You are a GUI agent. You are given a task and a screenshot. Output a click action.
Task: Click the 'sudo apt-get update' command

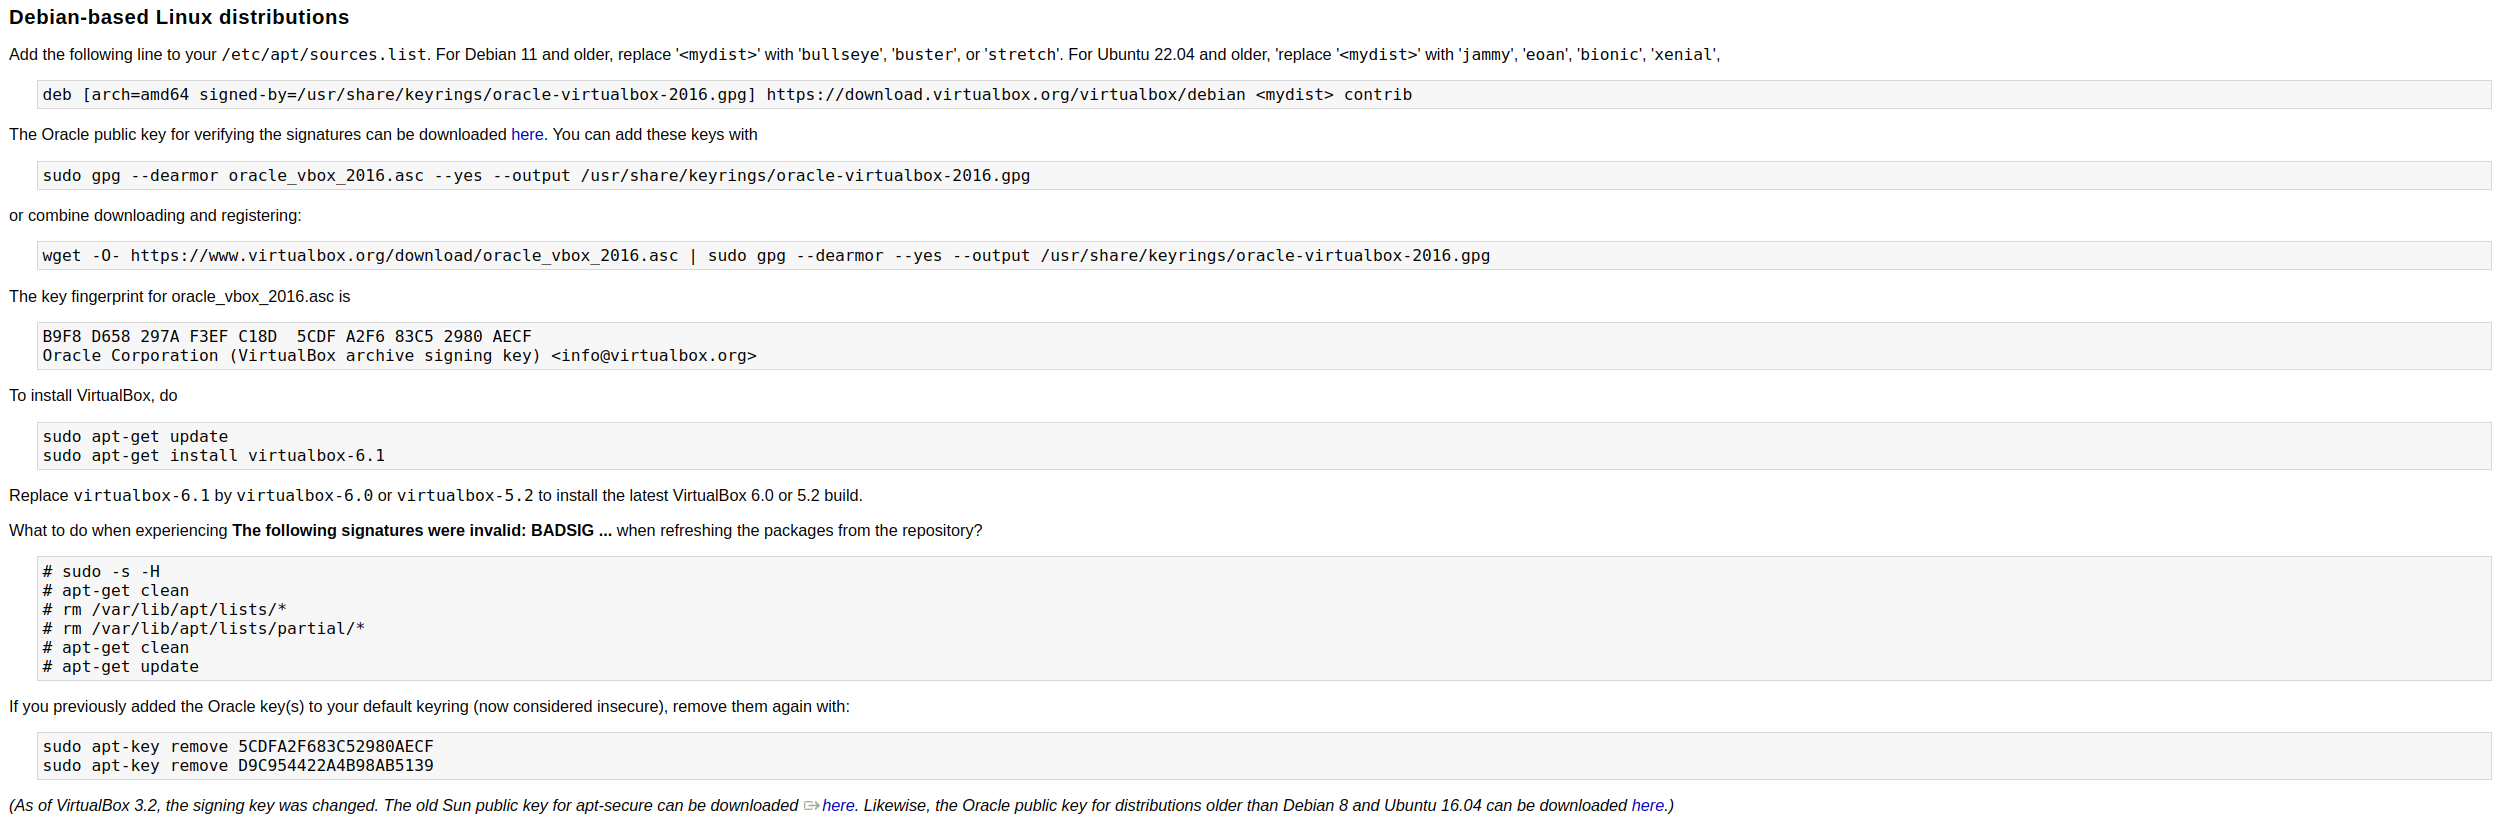(x=135, y=437)
